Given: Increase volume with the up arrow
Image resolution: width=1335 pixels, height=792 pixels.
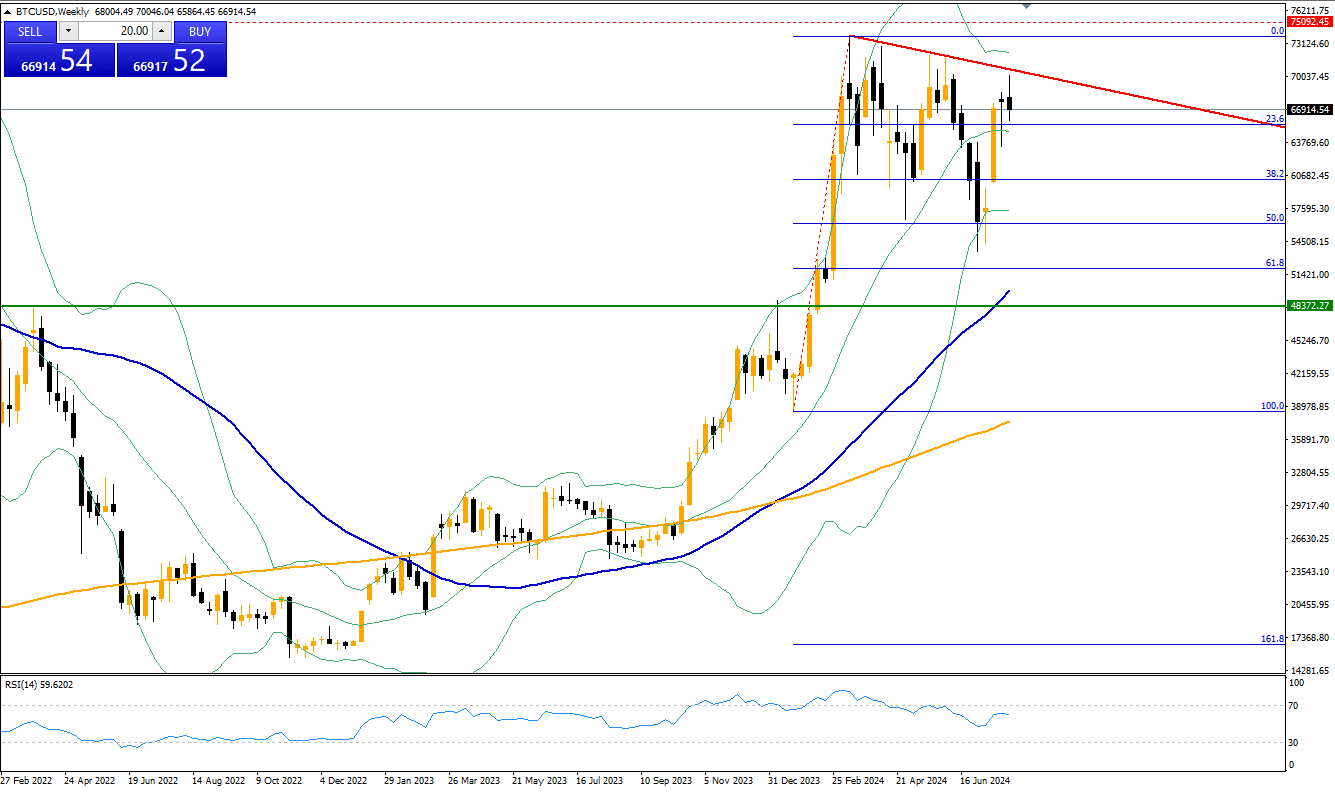Looking at the screenshot, I should click(x=162, y=31).
